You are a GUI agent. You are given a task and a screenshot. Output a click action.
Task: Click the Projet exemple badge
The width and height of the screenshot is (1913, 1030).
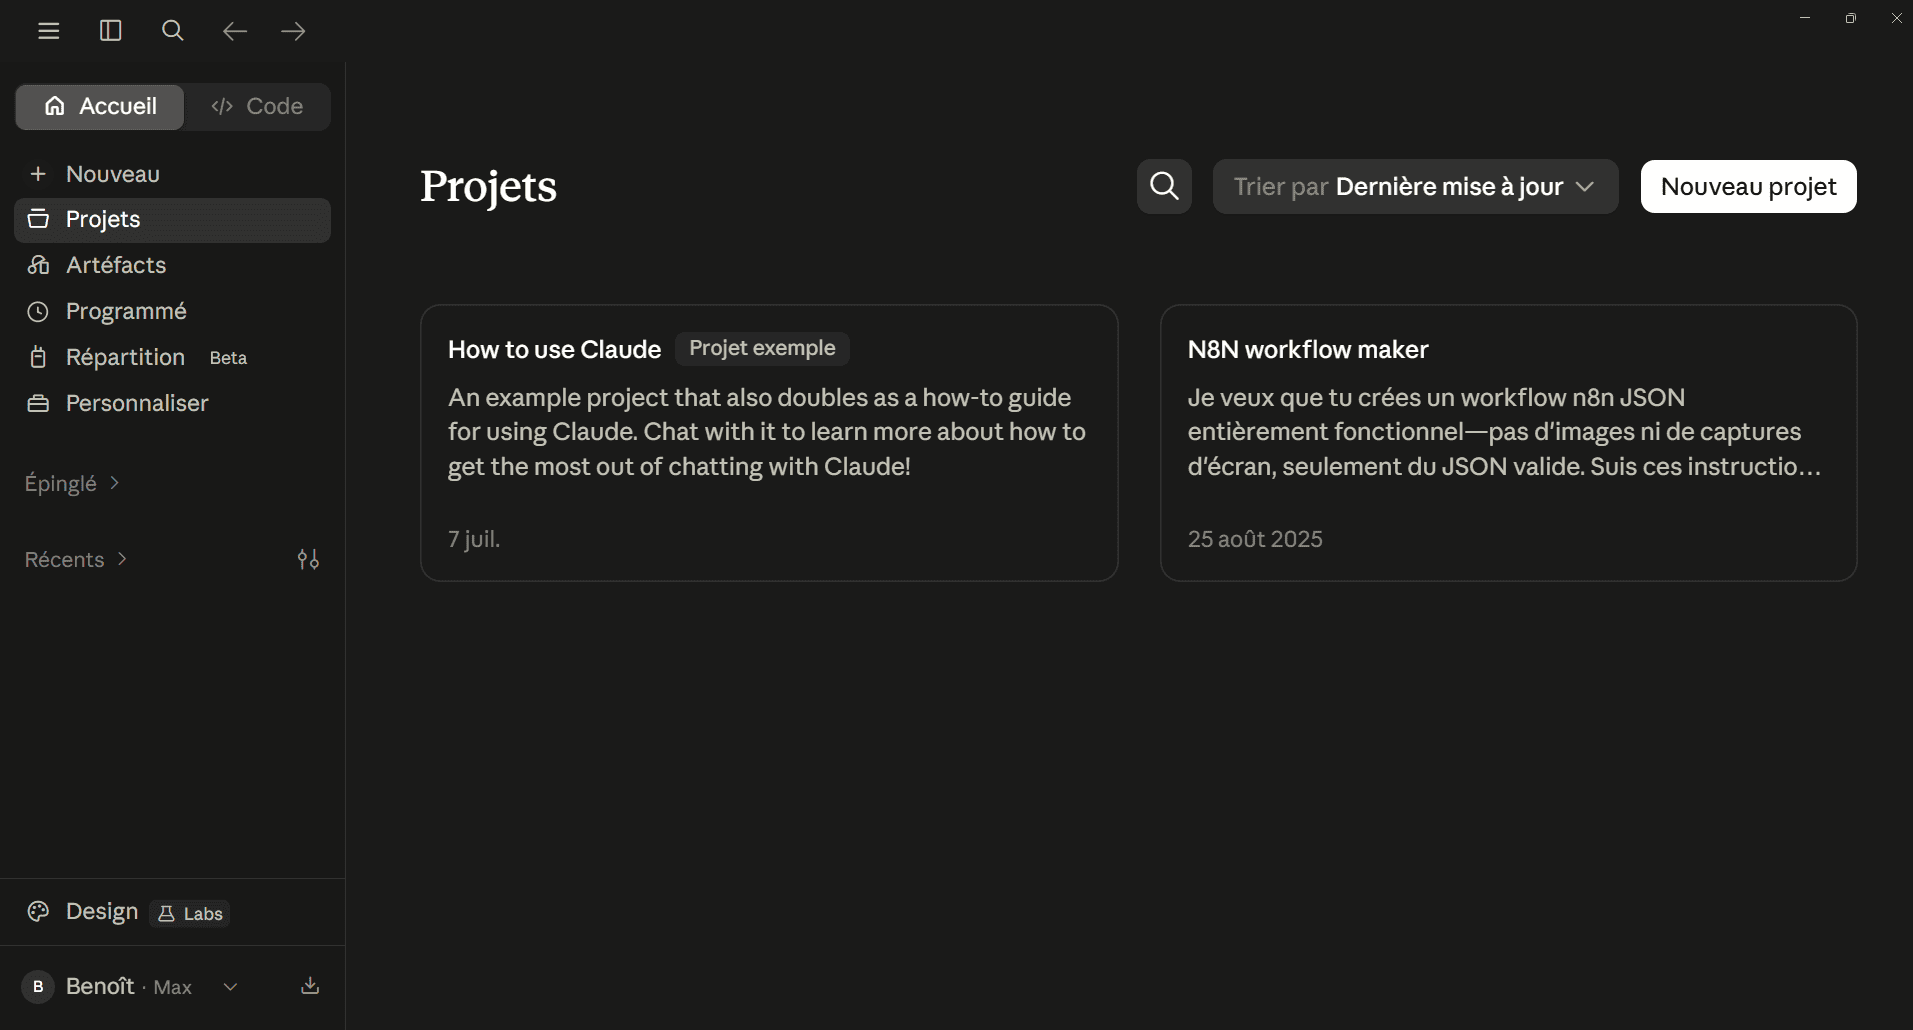coord(762,348)
